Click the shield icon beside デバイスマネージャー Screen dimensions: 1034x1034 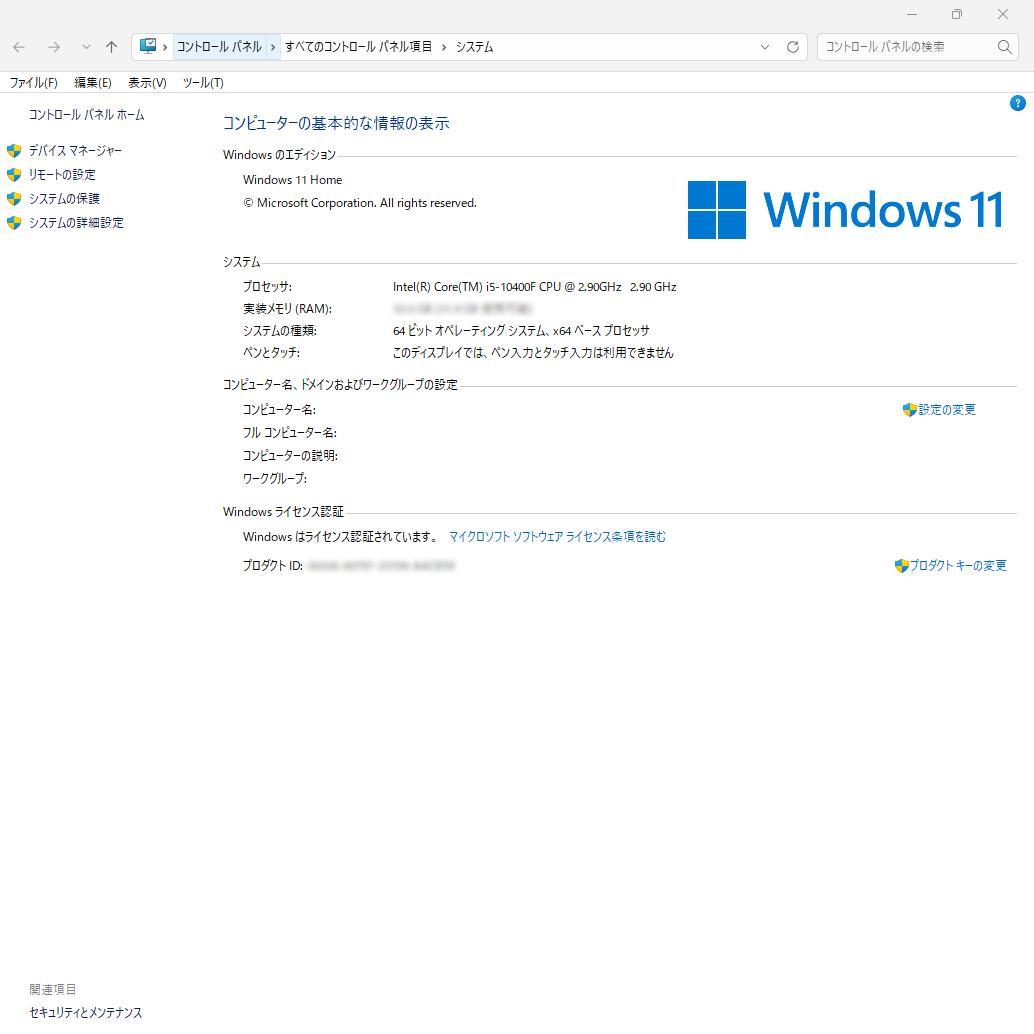(13, 150)
